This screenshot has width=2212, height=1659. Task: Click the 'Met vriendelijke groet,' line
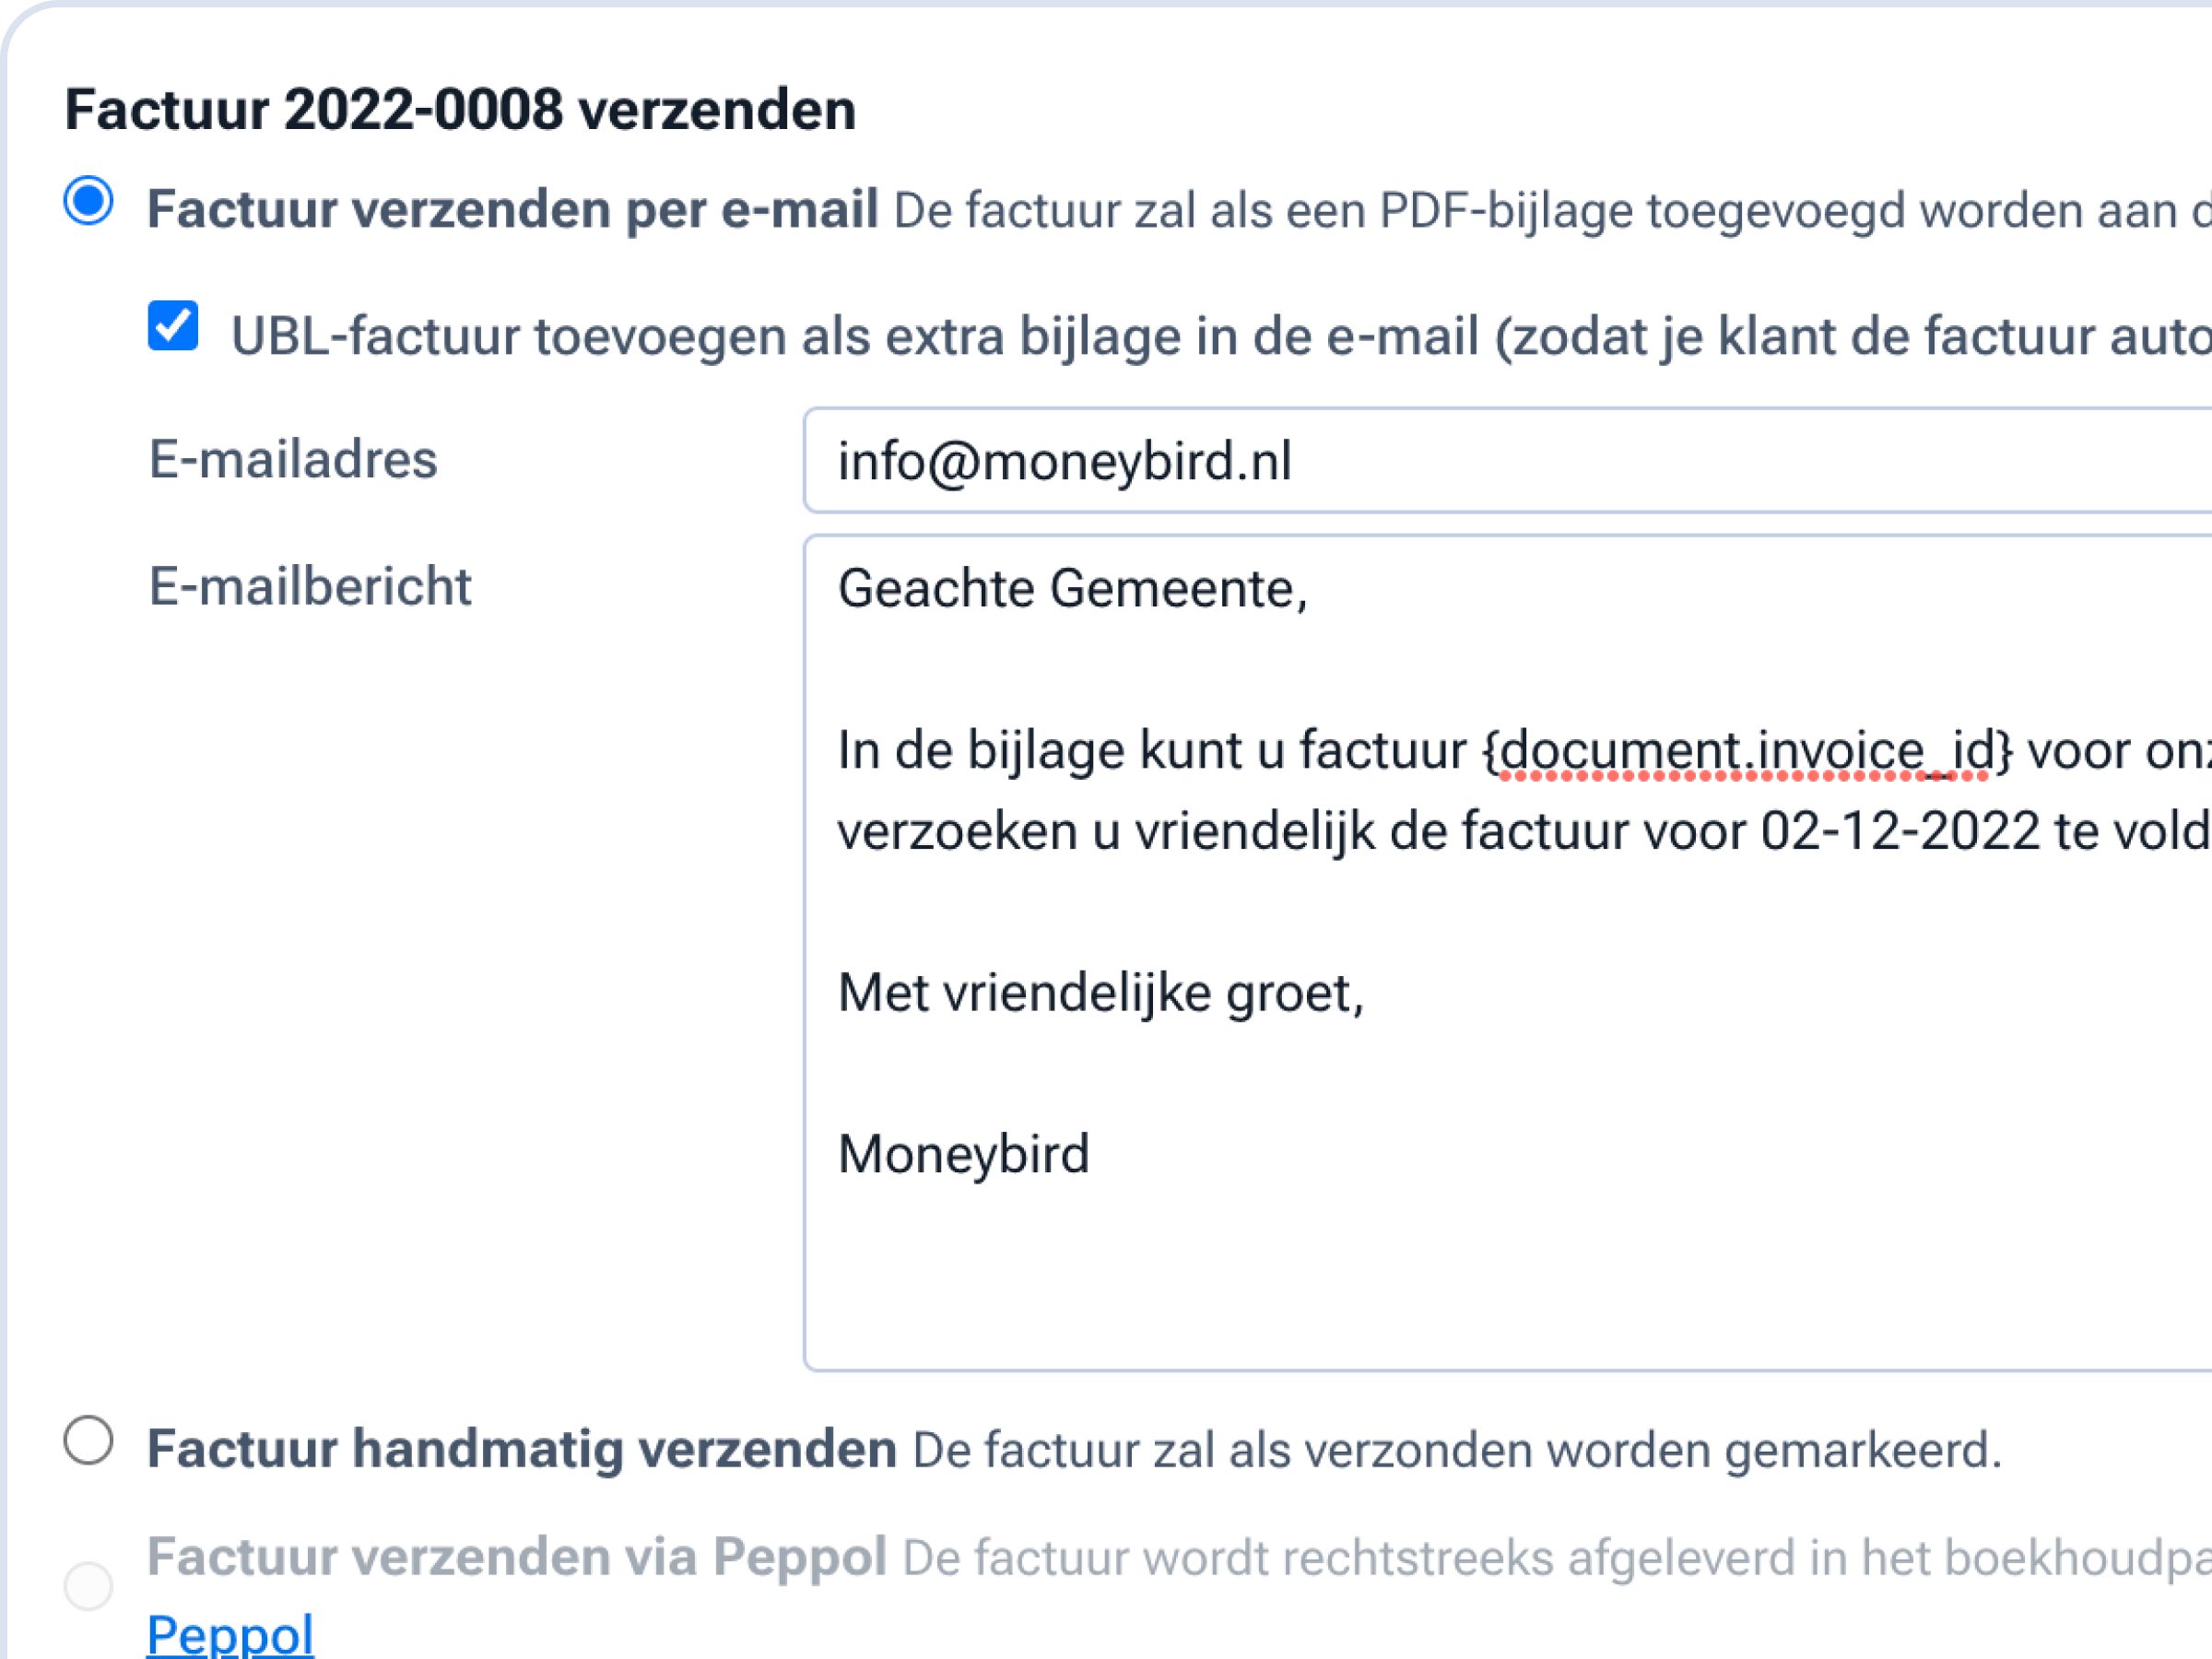[x=1100, y=993]
